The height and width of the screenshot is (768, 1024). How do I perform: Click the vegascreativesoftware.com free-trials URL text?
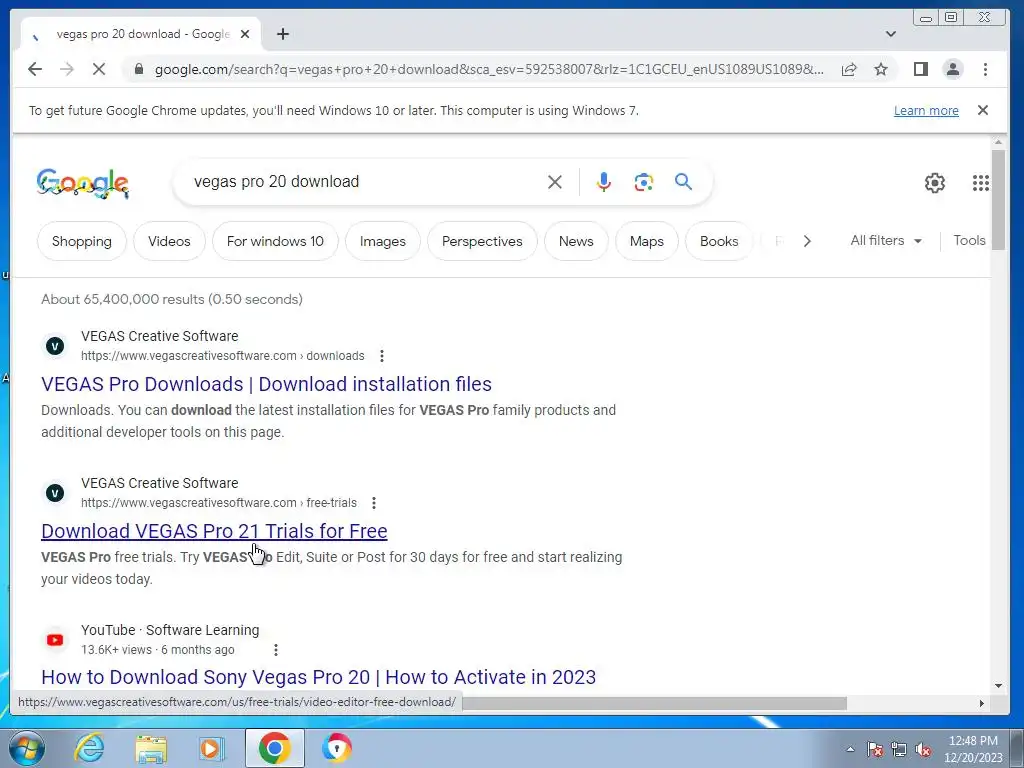click(219, 503)
